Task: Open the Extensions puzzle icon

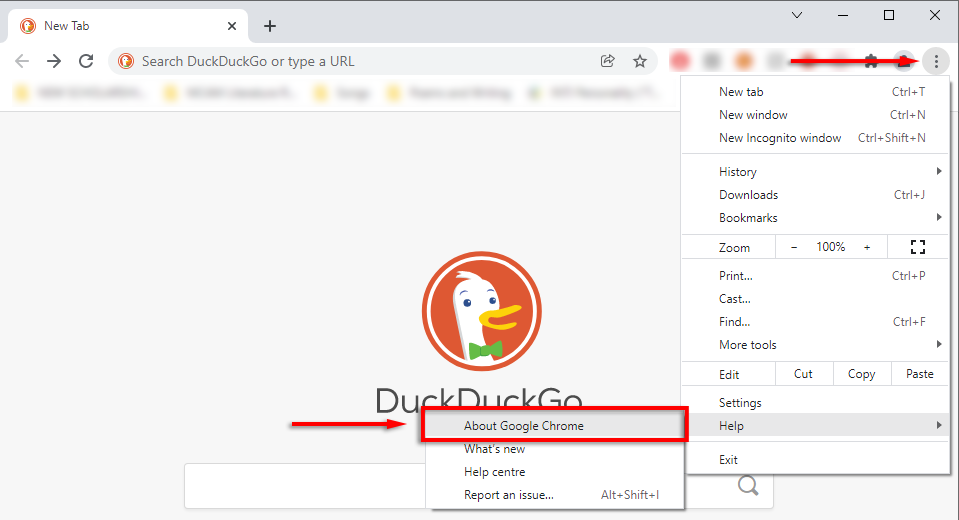Action: point(872,61)
